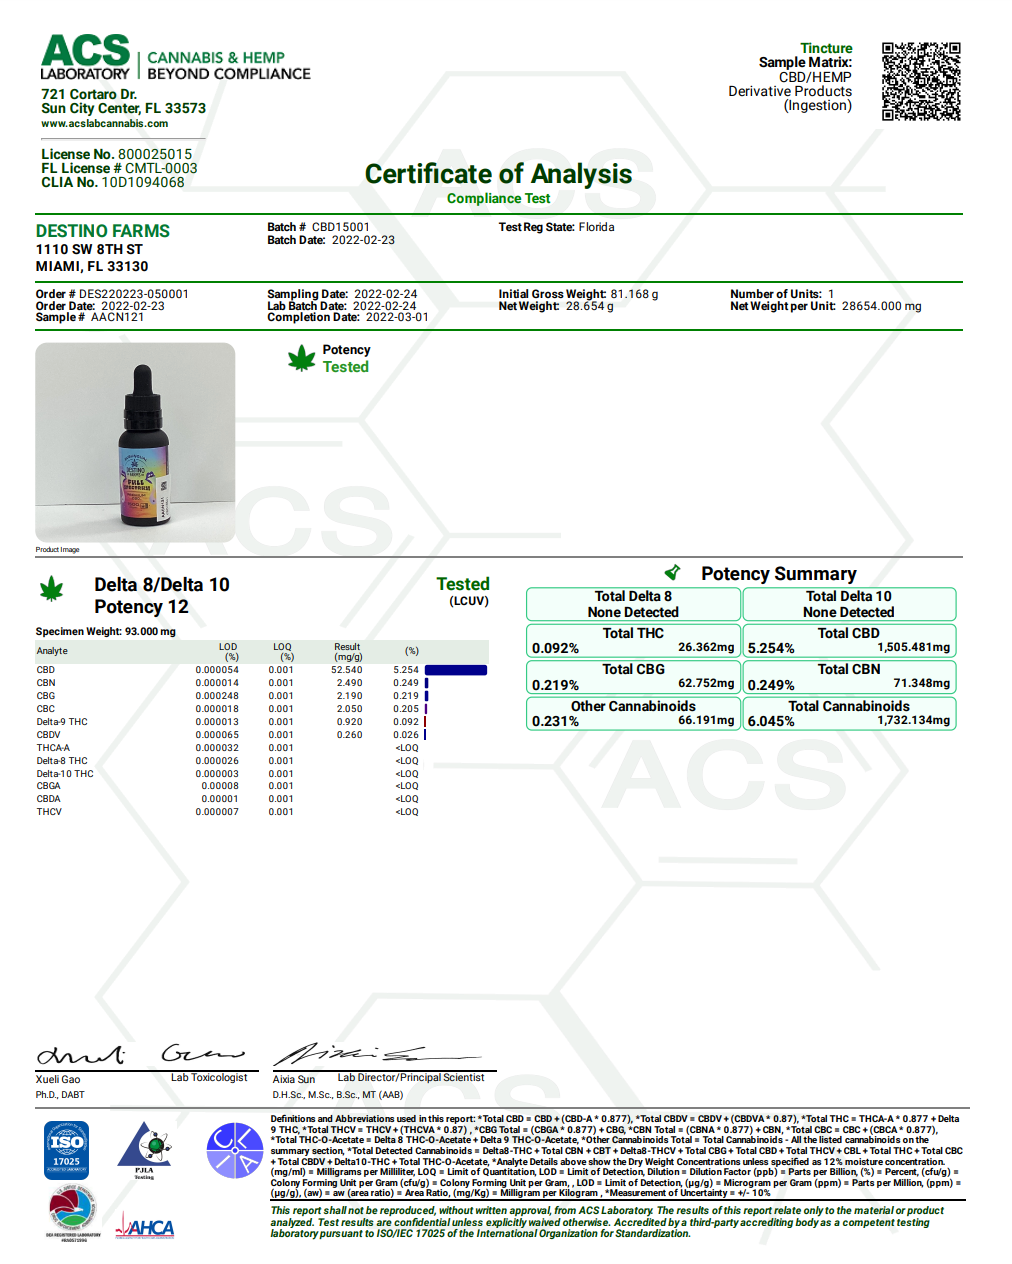Click the Potency Summary pin icon
The height and width of the screenshot is (1264, 1012).
coord(673,573)
